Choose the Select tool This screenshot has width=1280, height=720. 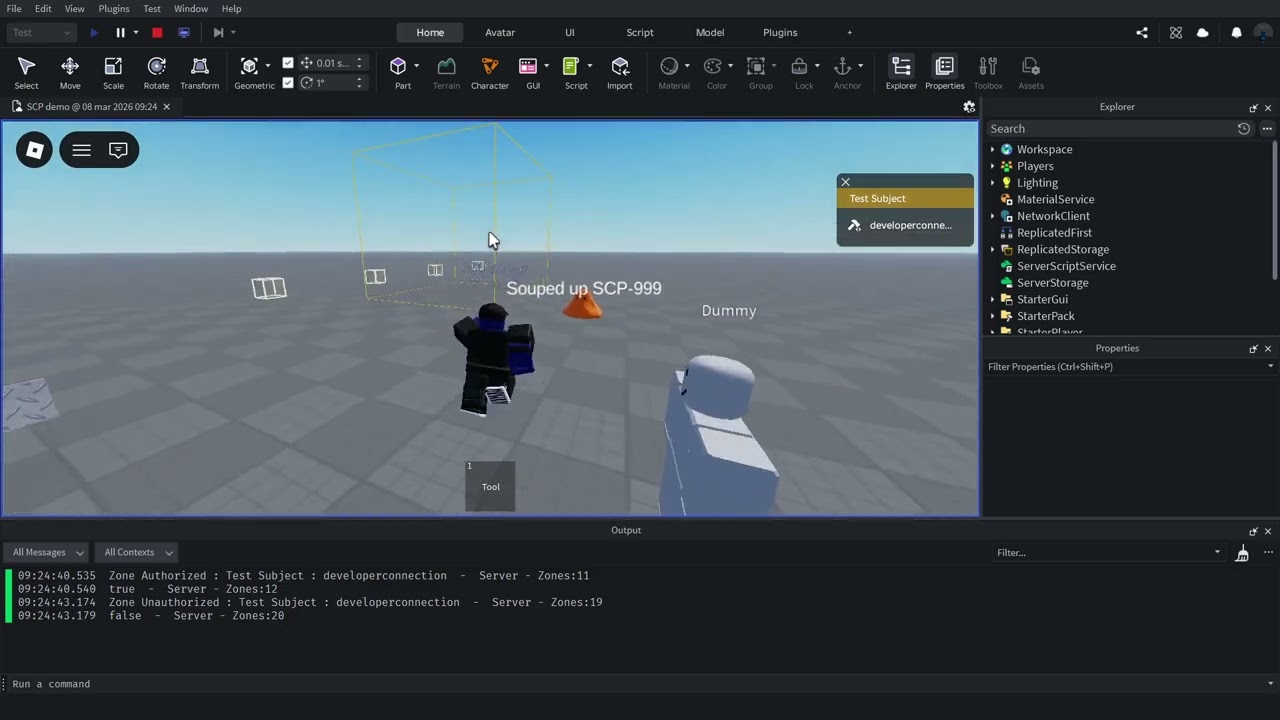[26, 72]
